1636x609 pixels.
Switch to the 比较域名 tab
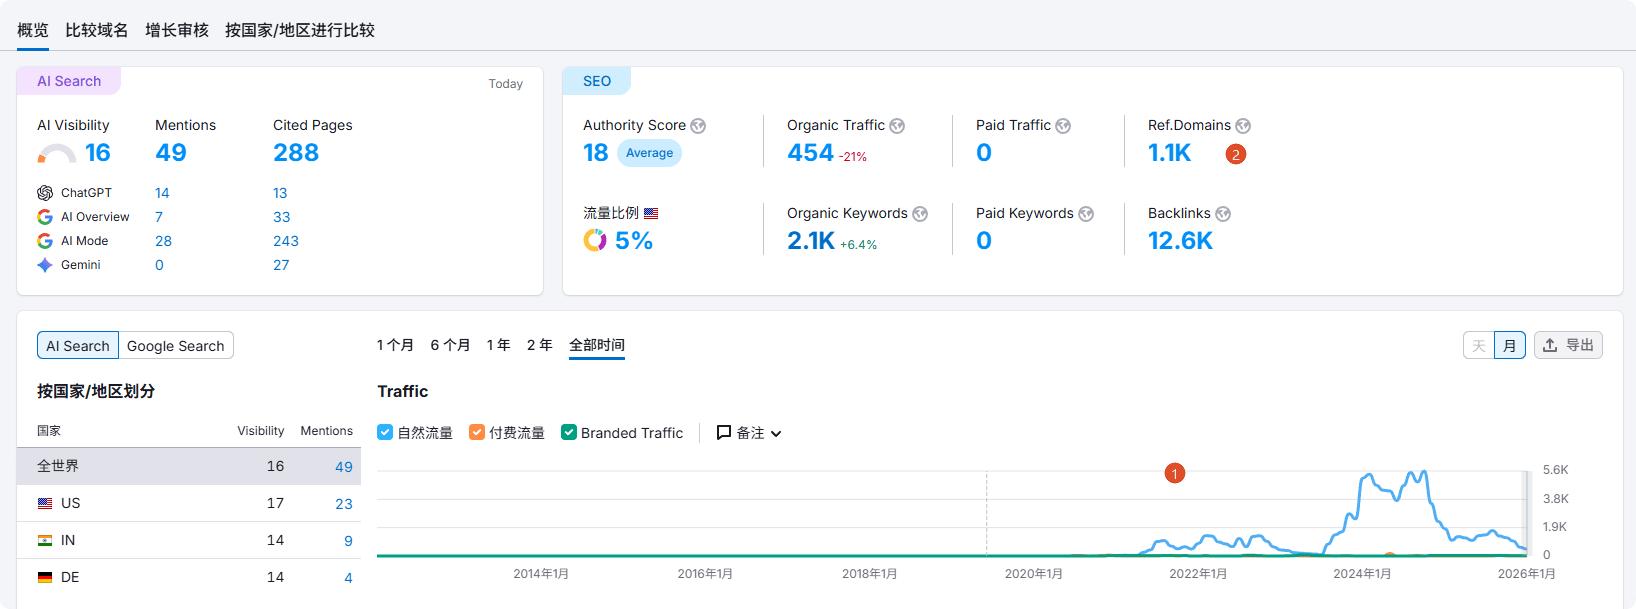[97, 30]
